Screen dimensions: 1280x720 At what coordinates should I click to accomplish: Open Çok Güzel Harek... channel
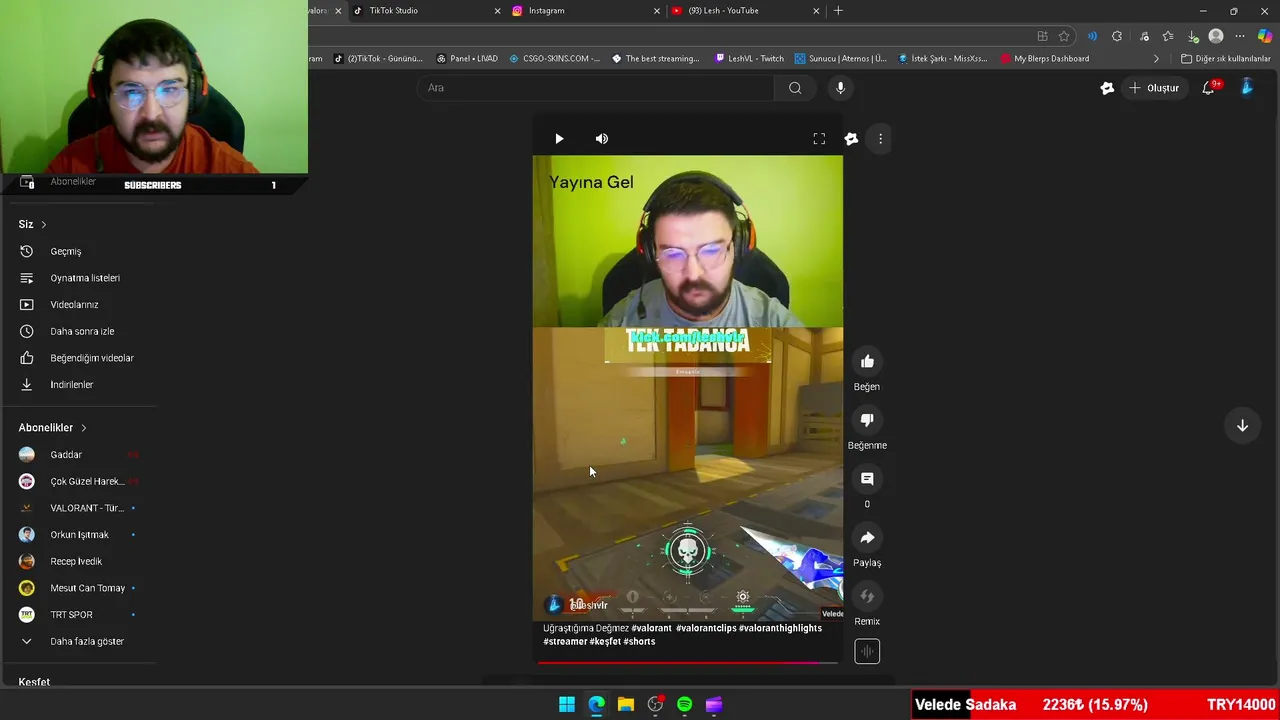coord(78,481)
